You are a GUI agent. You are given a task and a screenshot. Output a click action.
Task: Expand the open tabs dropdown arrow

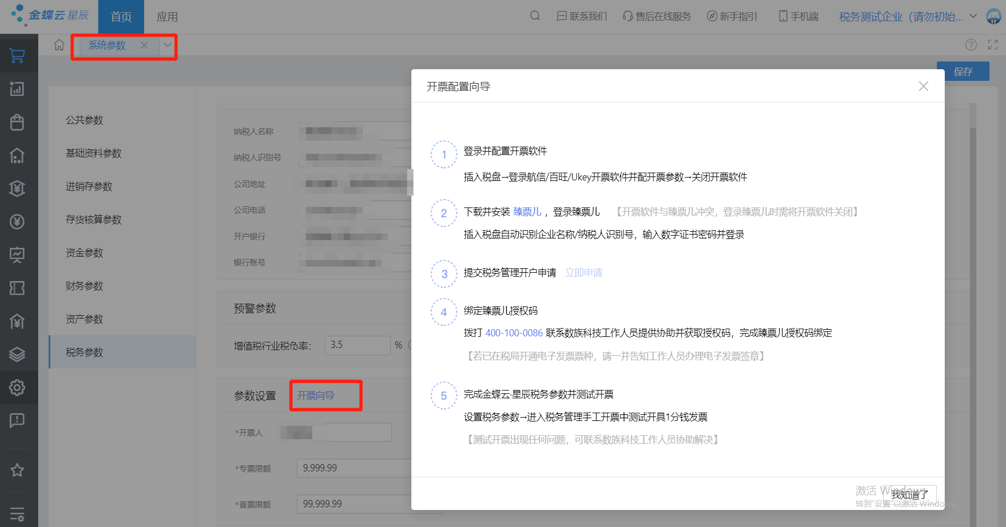pyautogui.click(x=167, y=45)
